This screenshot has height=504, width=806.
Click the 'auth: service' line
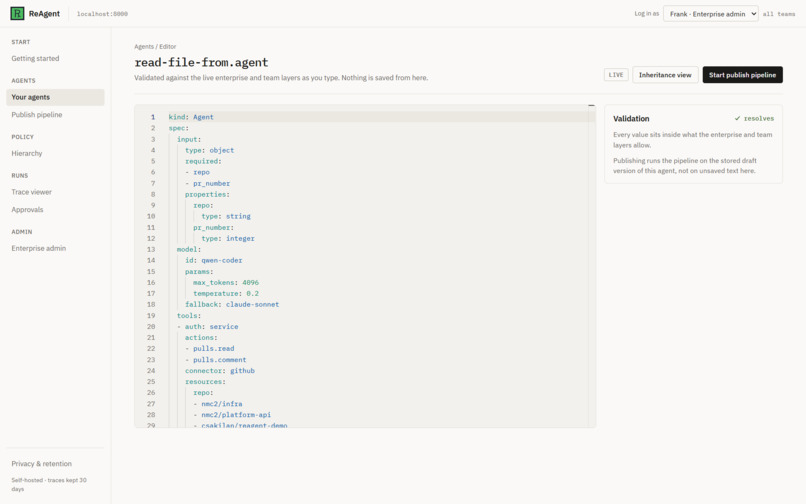tap(208, 327)
